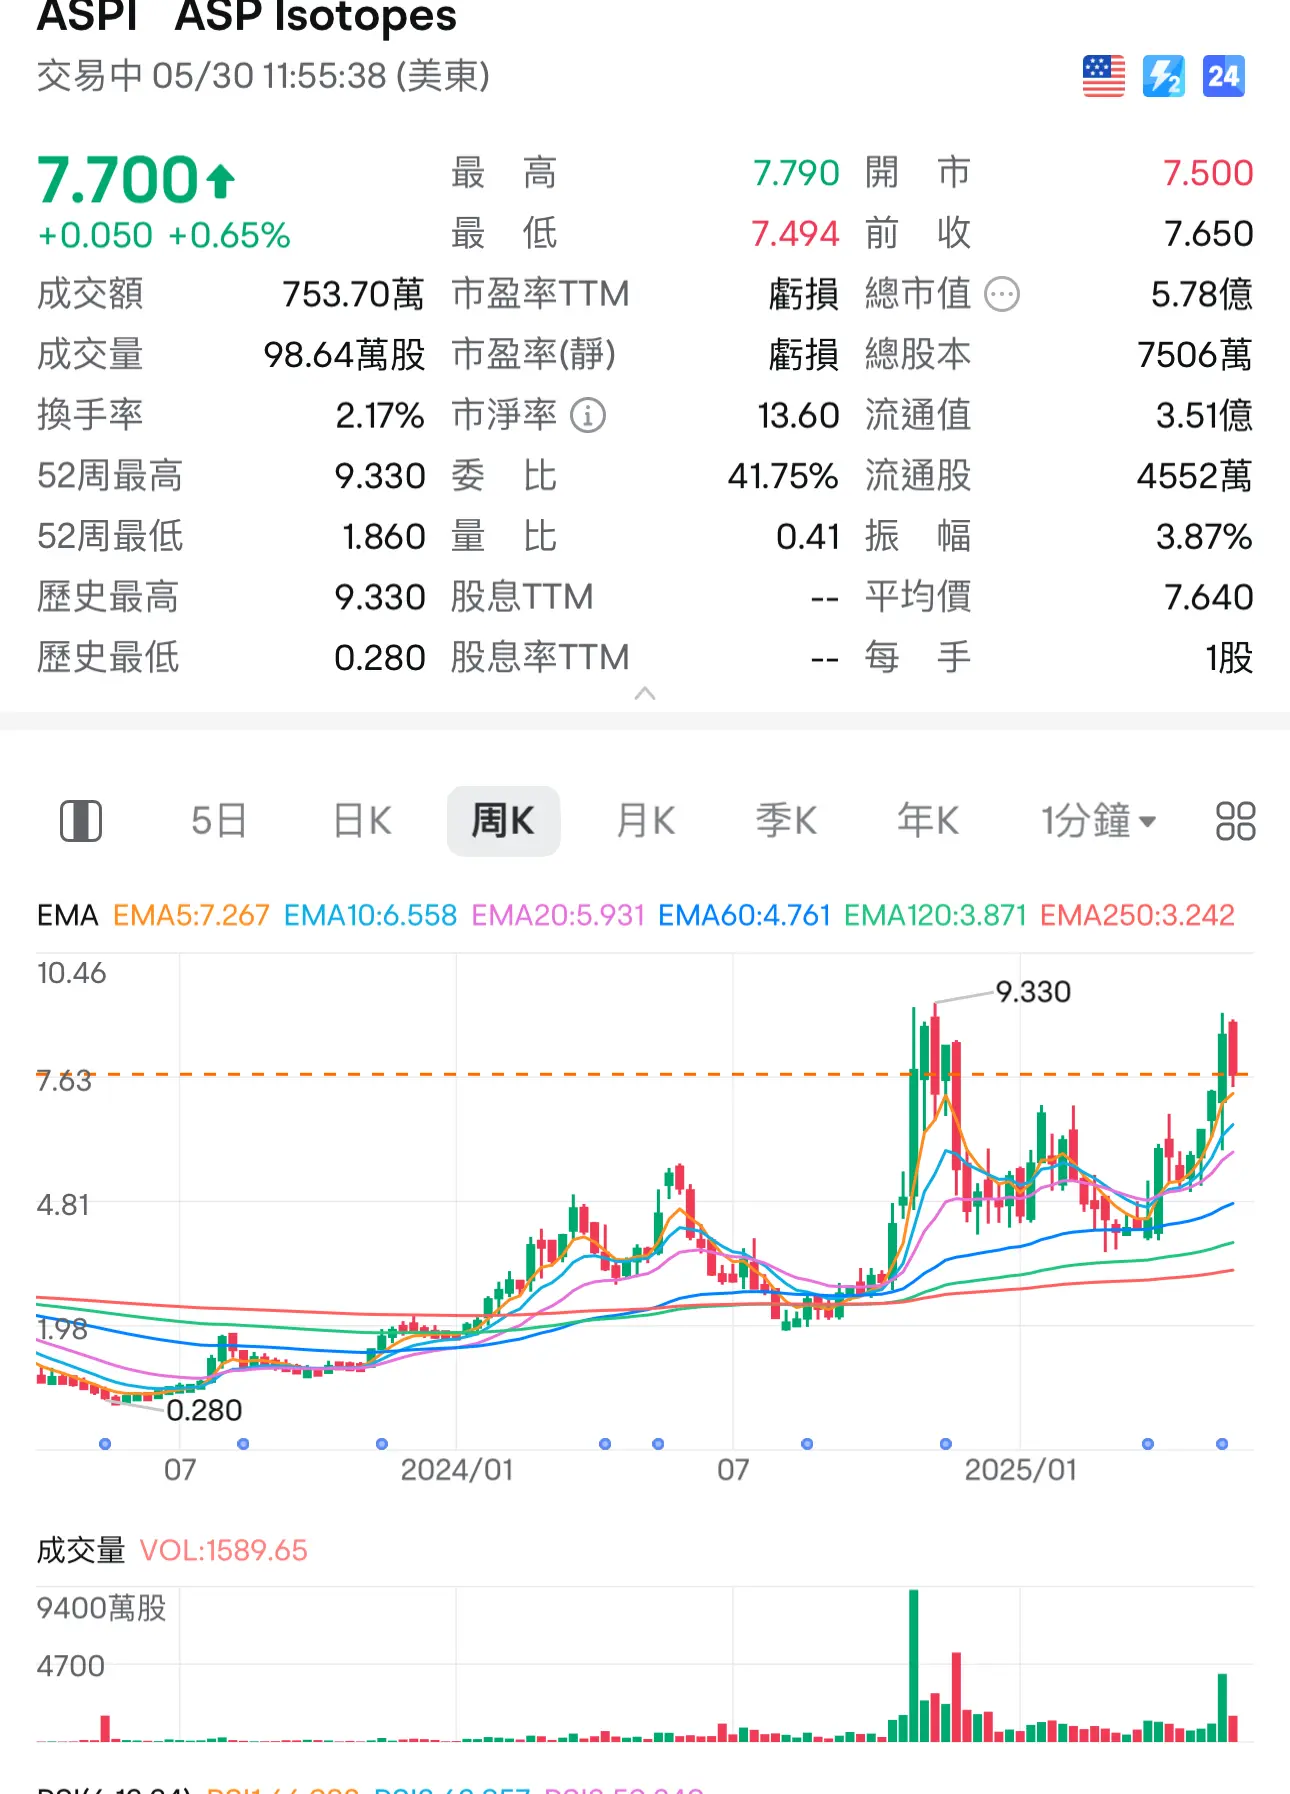The width and height of the screenshot is (1290, 1794).
Task: Tap 總市值 value 5.78億
Action: coord(1201,294)
